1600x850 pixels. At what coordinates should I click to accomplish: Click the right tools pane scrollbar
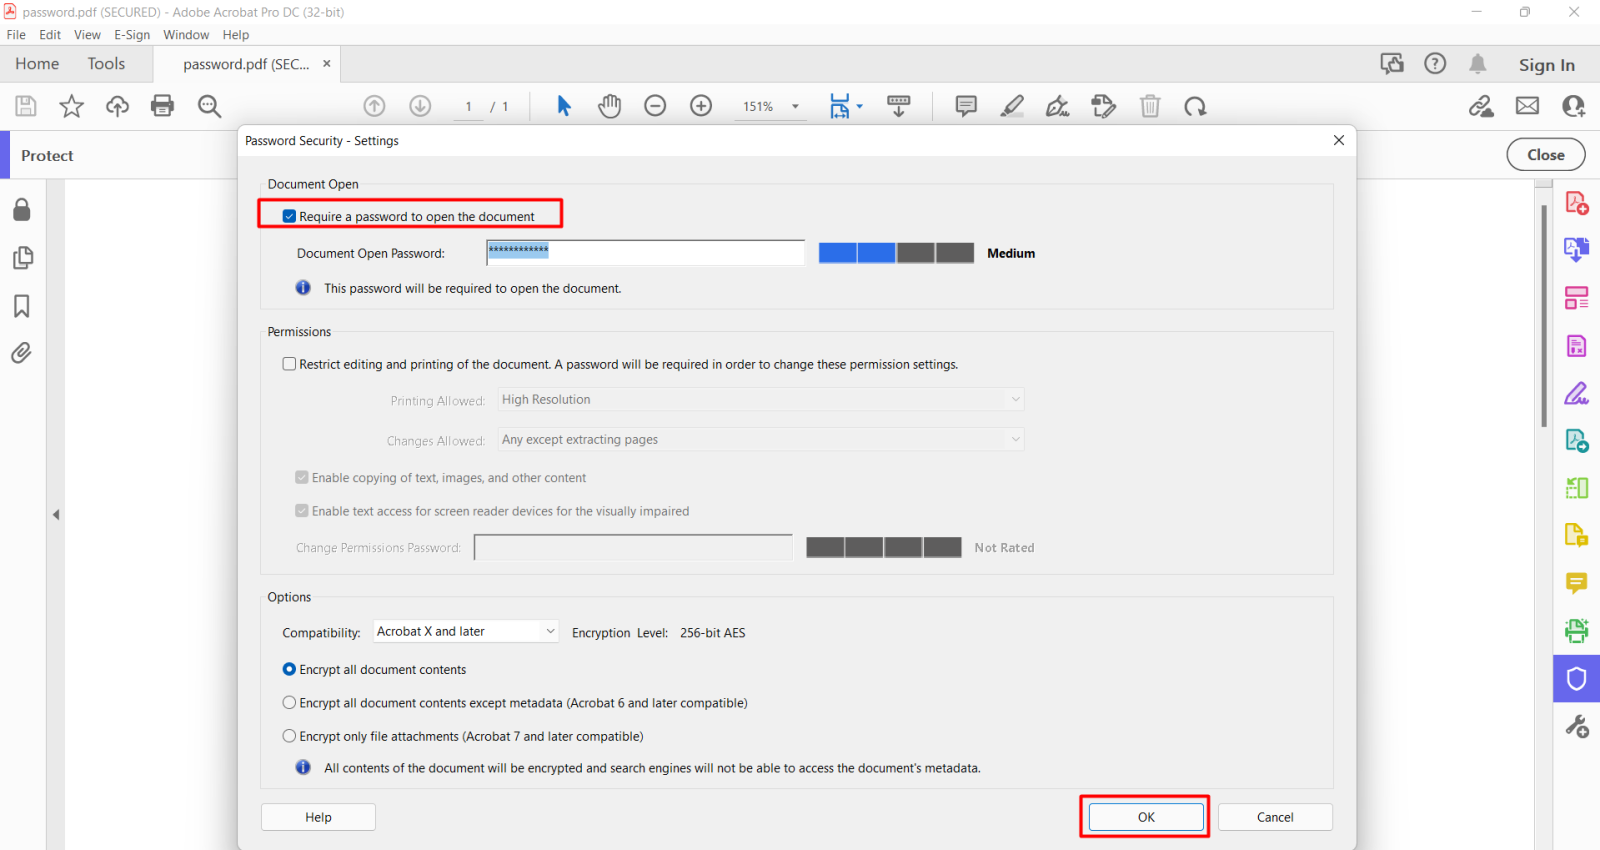[1544, 315]
